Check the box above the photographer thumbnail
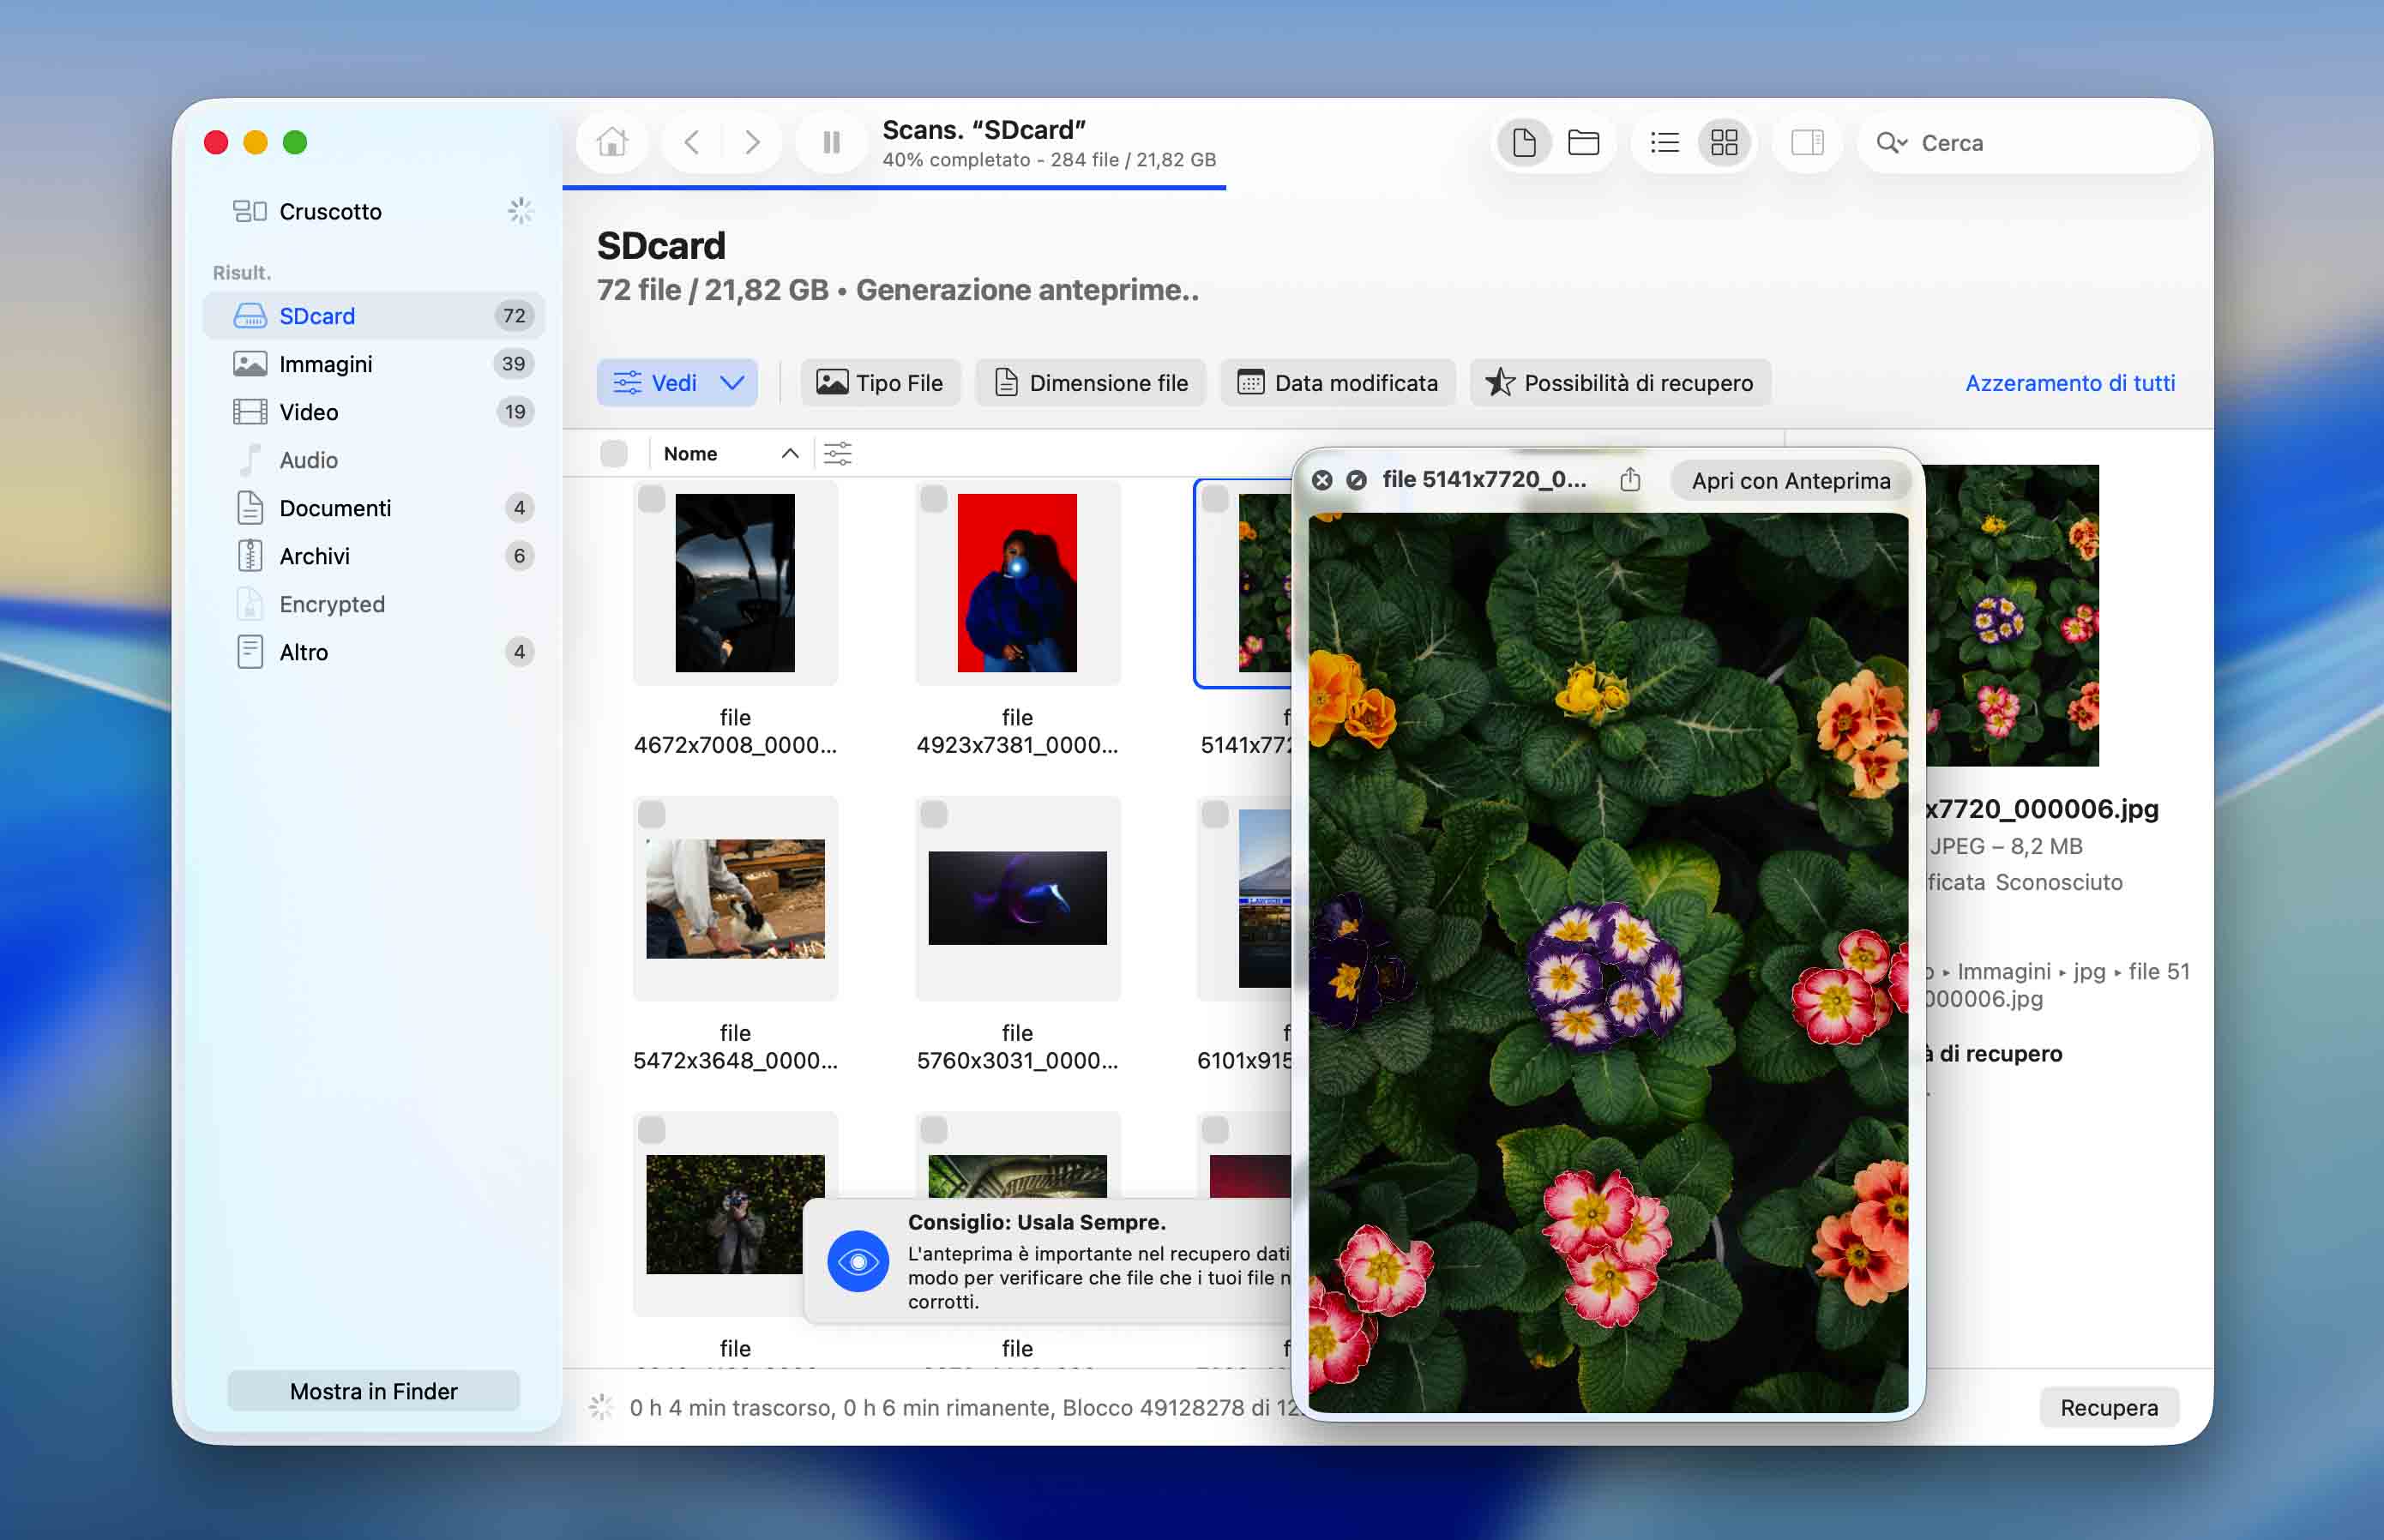Viewport: 2384px width, 1540px height. [x=651, y=1130]
